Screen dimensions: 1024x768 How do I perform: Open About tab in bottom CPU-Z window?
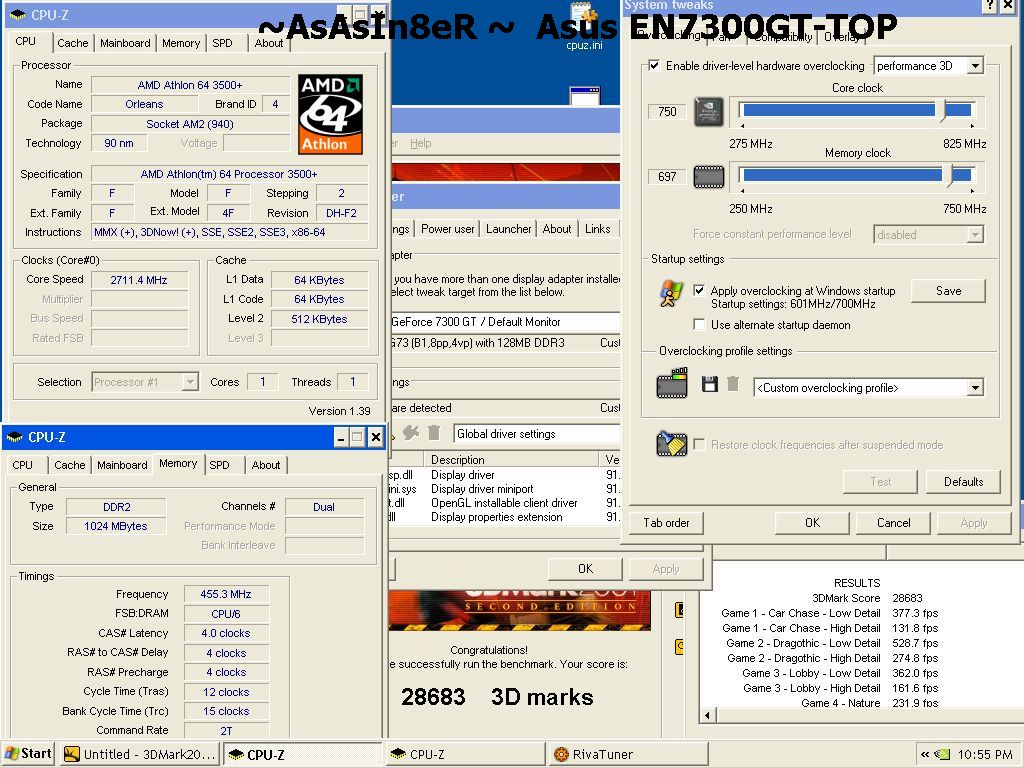click(x=266, y=465)
